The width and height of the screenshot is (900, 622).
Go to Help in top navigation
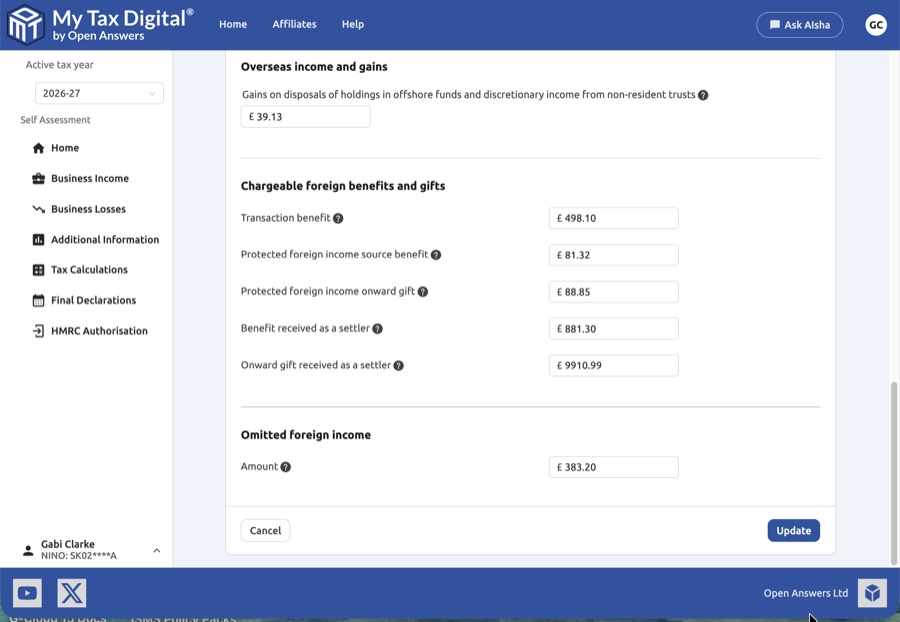click(x=352, y=25)
